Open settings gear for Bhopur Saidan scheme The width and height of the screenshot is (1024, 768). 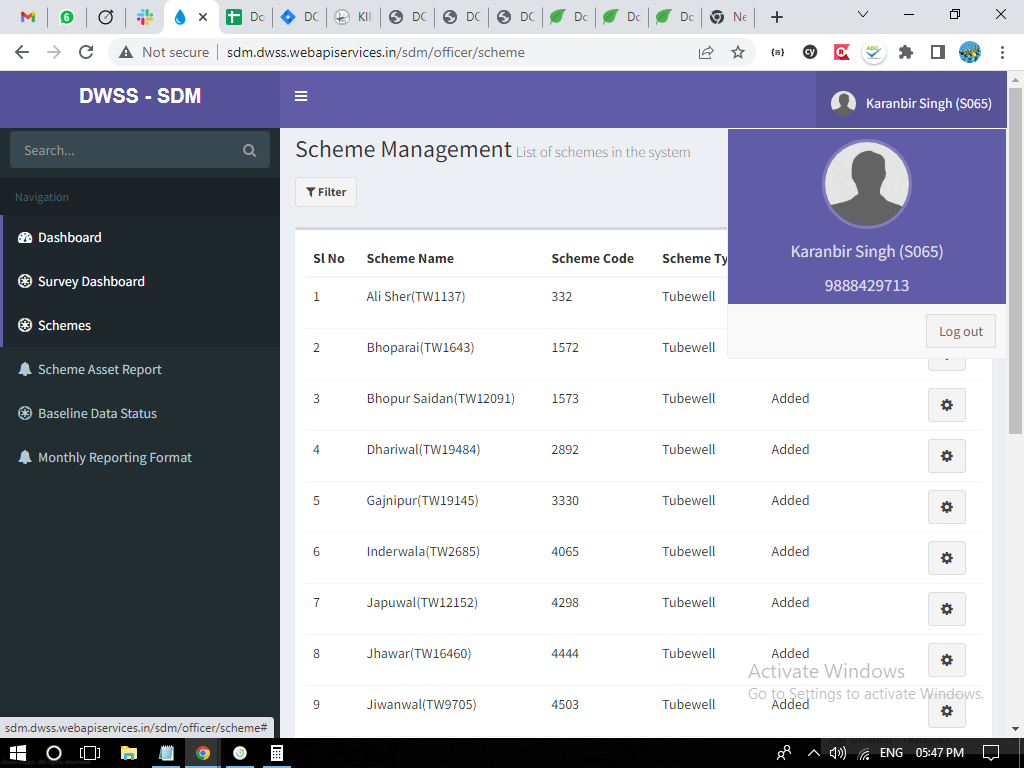coord(946,405)
